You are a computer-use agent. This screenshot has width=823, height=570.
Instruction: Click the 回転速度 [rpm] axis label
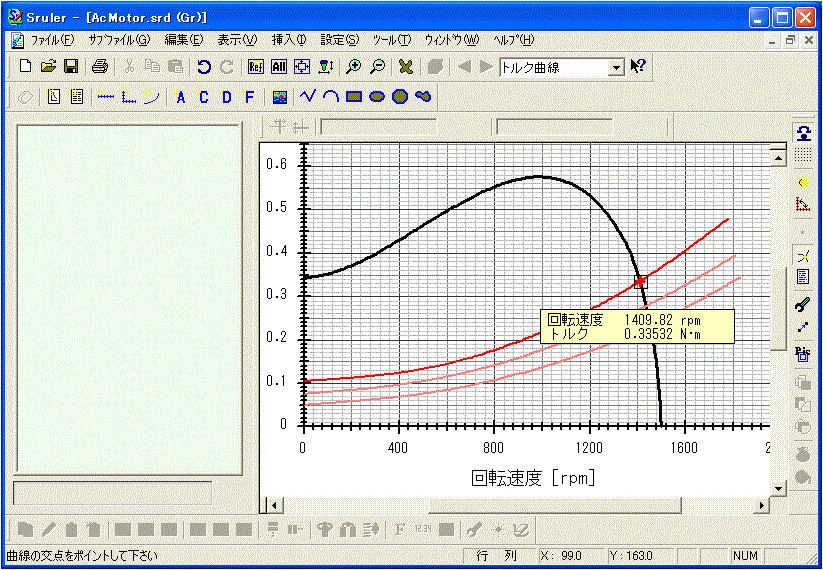click(534, 478)
